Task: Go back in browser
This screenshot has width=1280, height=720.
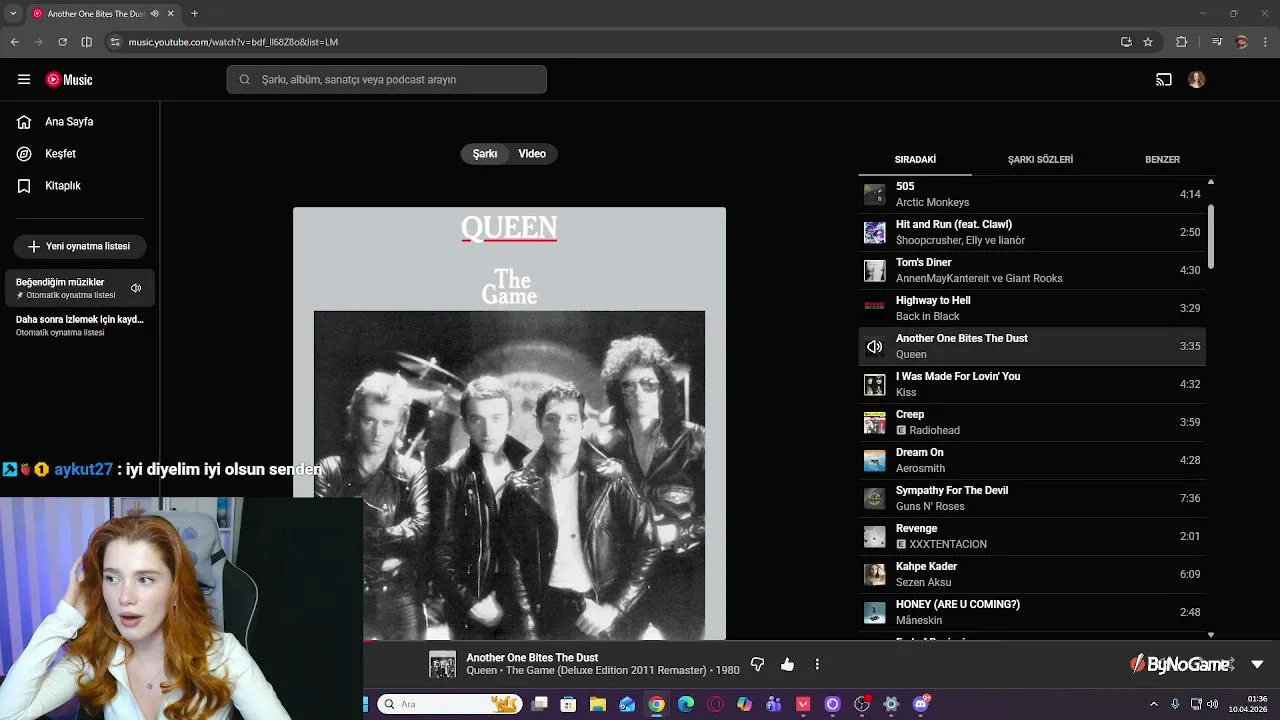Action: click(14, 42)
